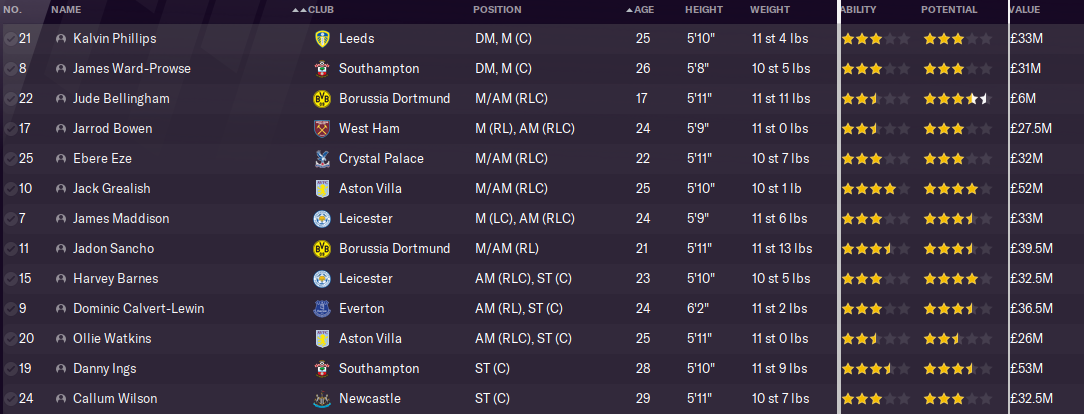
Task: Select the Height column header
Action: pyautogui.click(x=703, y=10)
